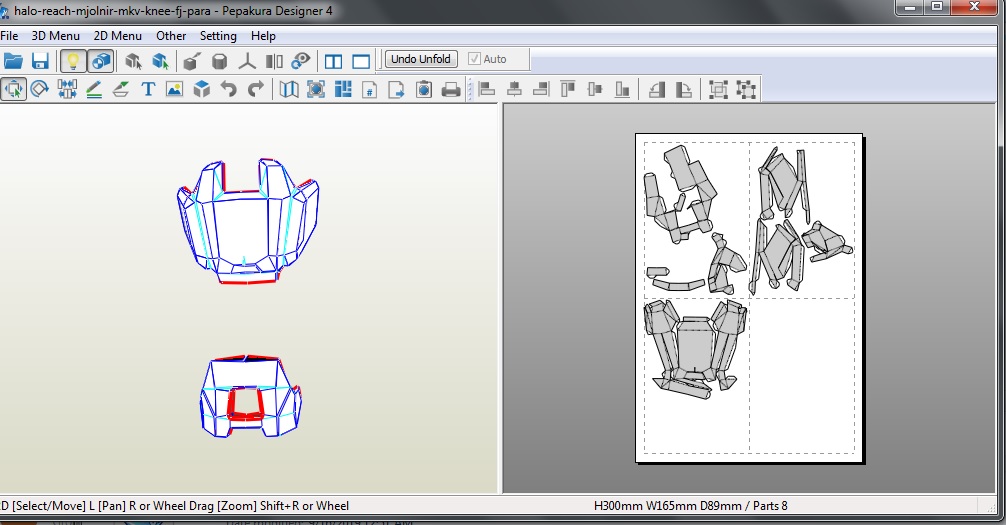The height and width of the screenshot is (525, 1006).
Task: Open the Help menu
Action: [263, 36]
